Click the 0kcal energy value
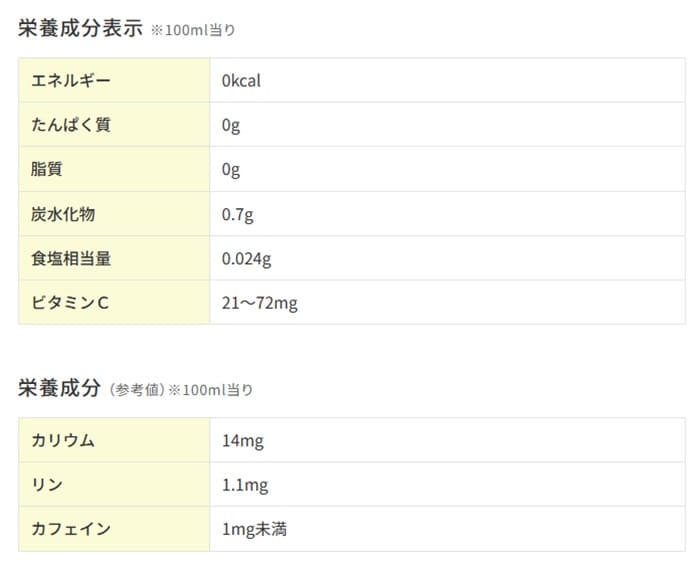This screenshot has height=565, width=700. [x=241, y=80]
